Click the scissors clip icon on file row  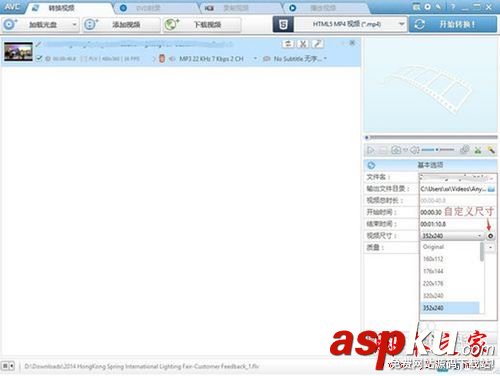(303, 44)
